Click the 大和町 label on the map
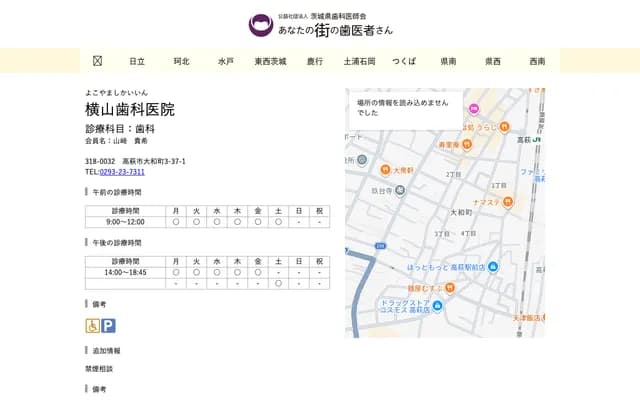 click(461, 213)
